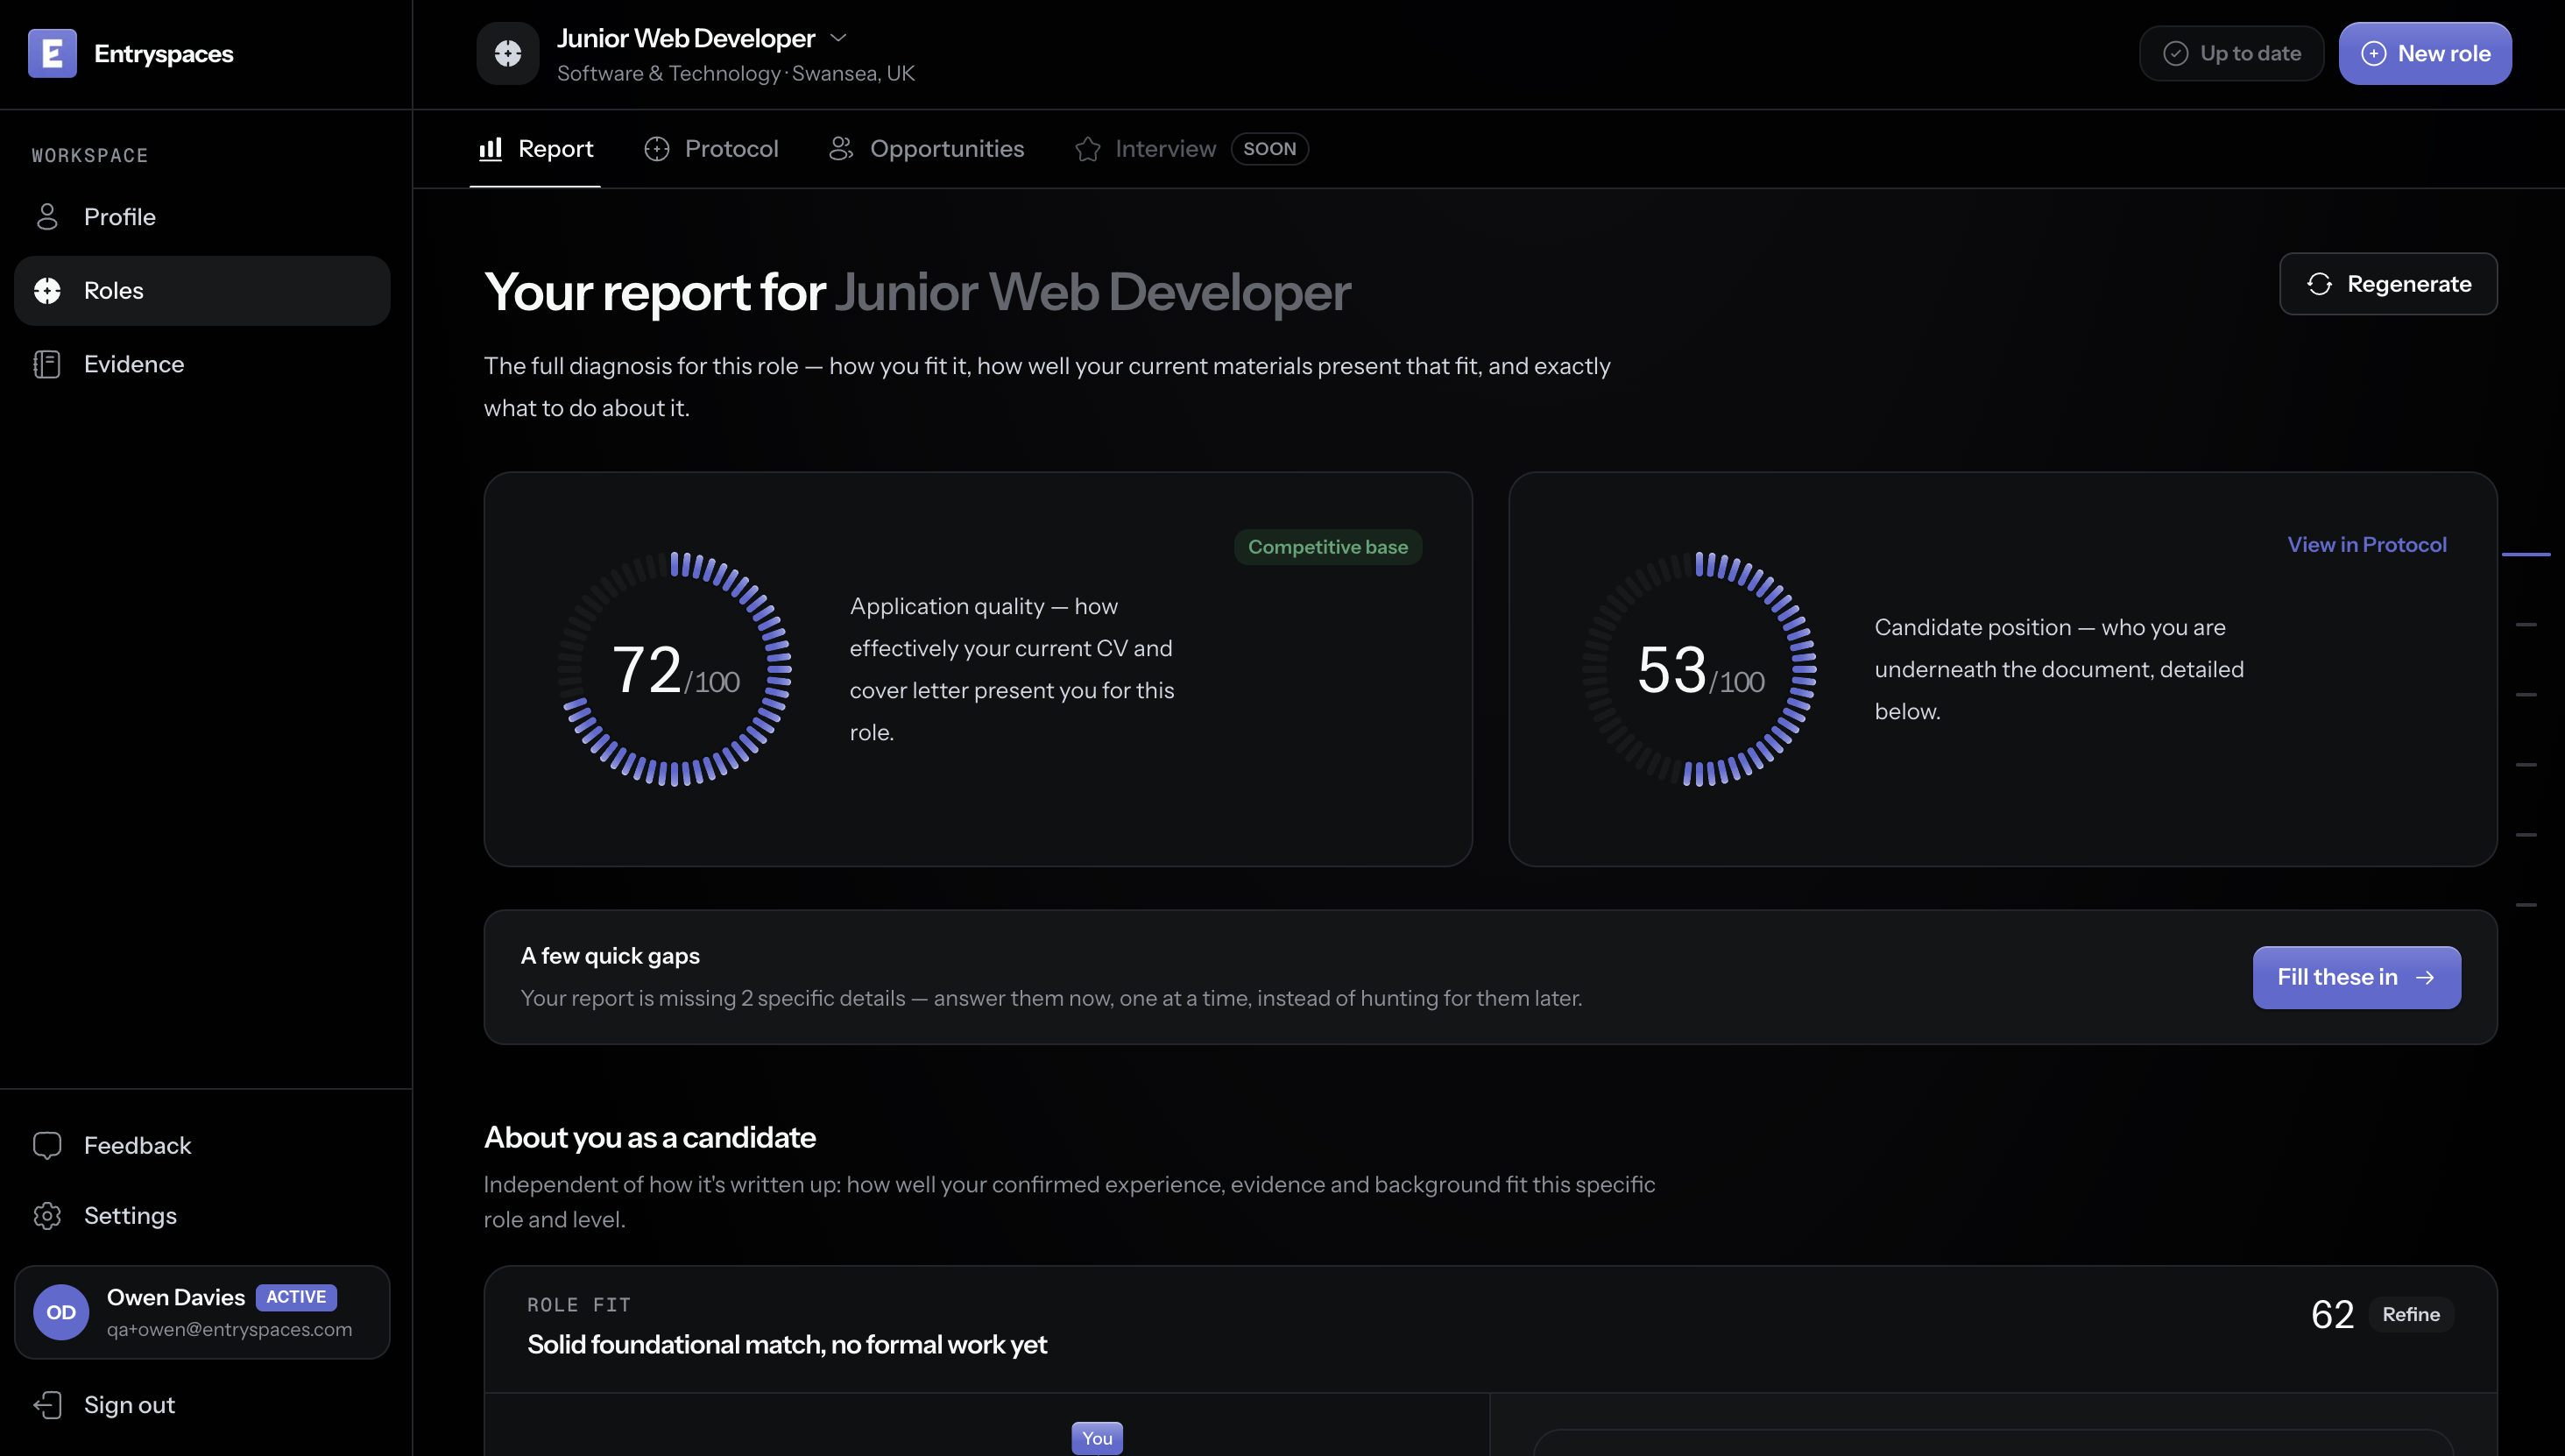
Task: Click the New role button
Action: 2425,53
